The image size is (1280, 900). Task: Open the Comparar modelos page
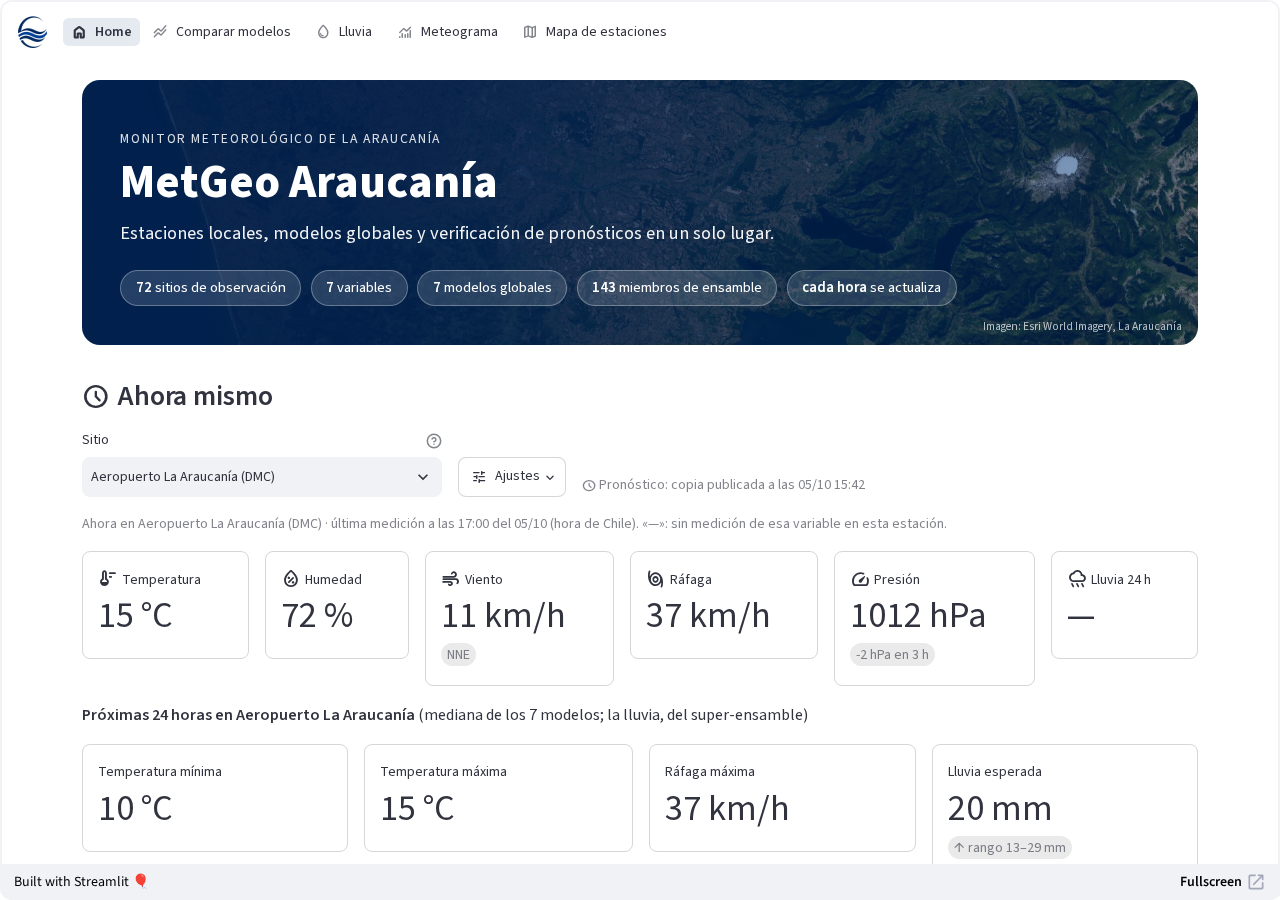tap(222, 32)
